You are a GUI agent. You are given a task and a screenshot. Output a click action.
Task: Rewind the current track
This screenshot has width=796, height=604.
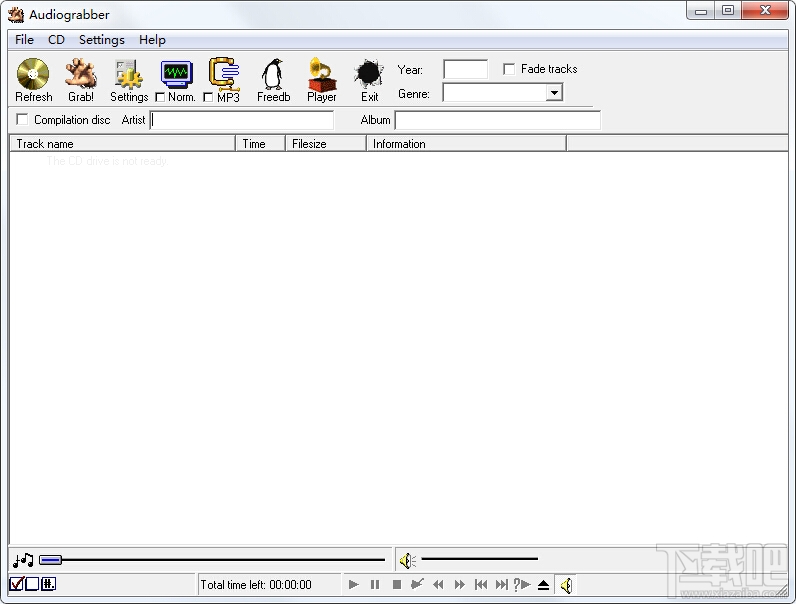[438, 585]
